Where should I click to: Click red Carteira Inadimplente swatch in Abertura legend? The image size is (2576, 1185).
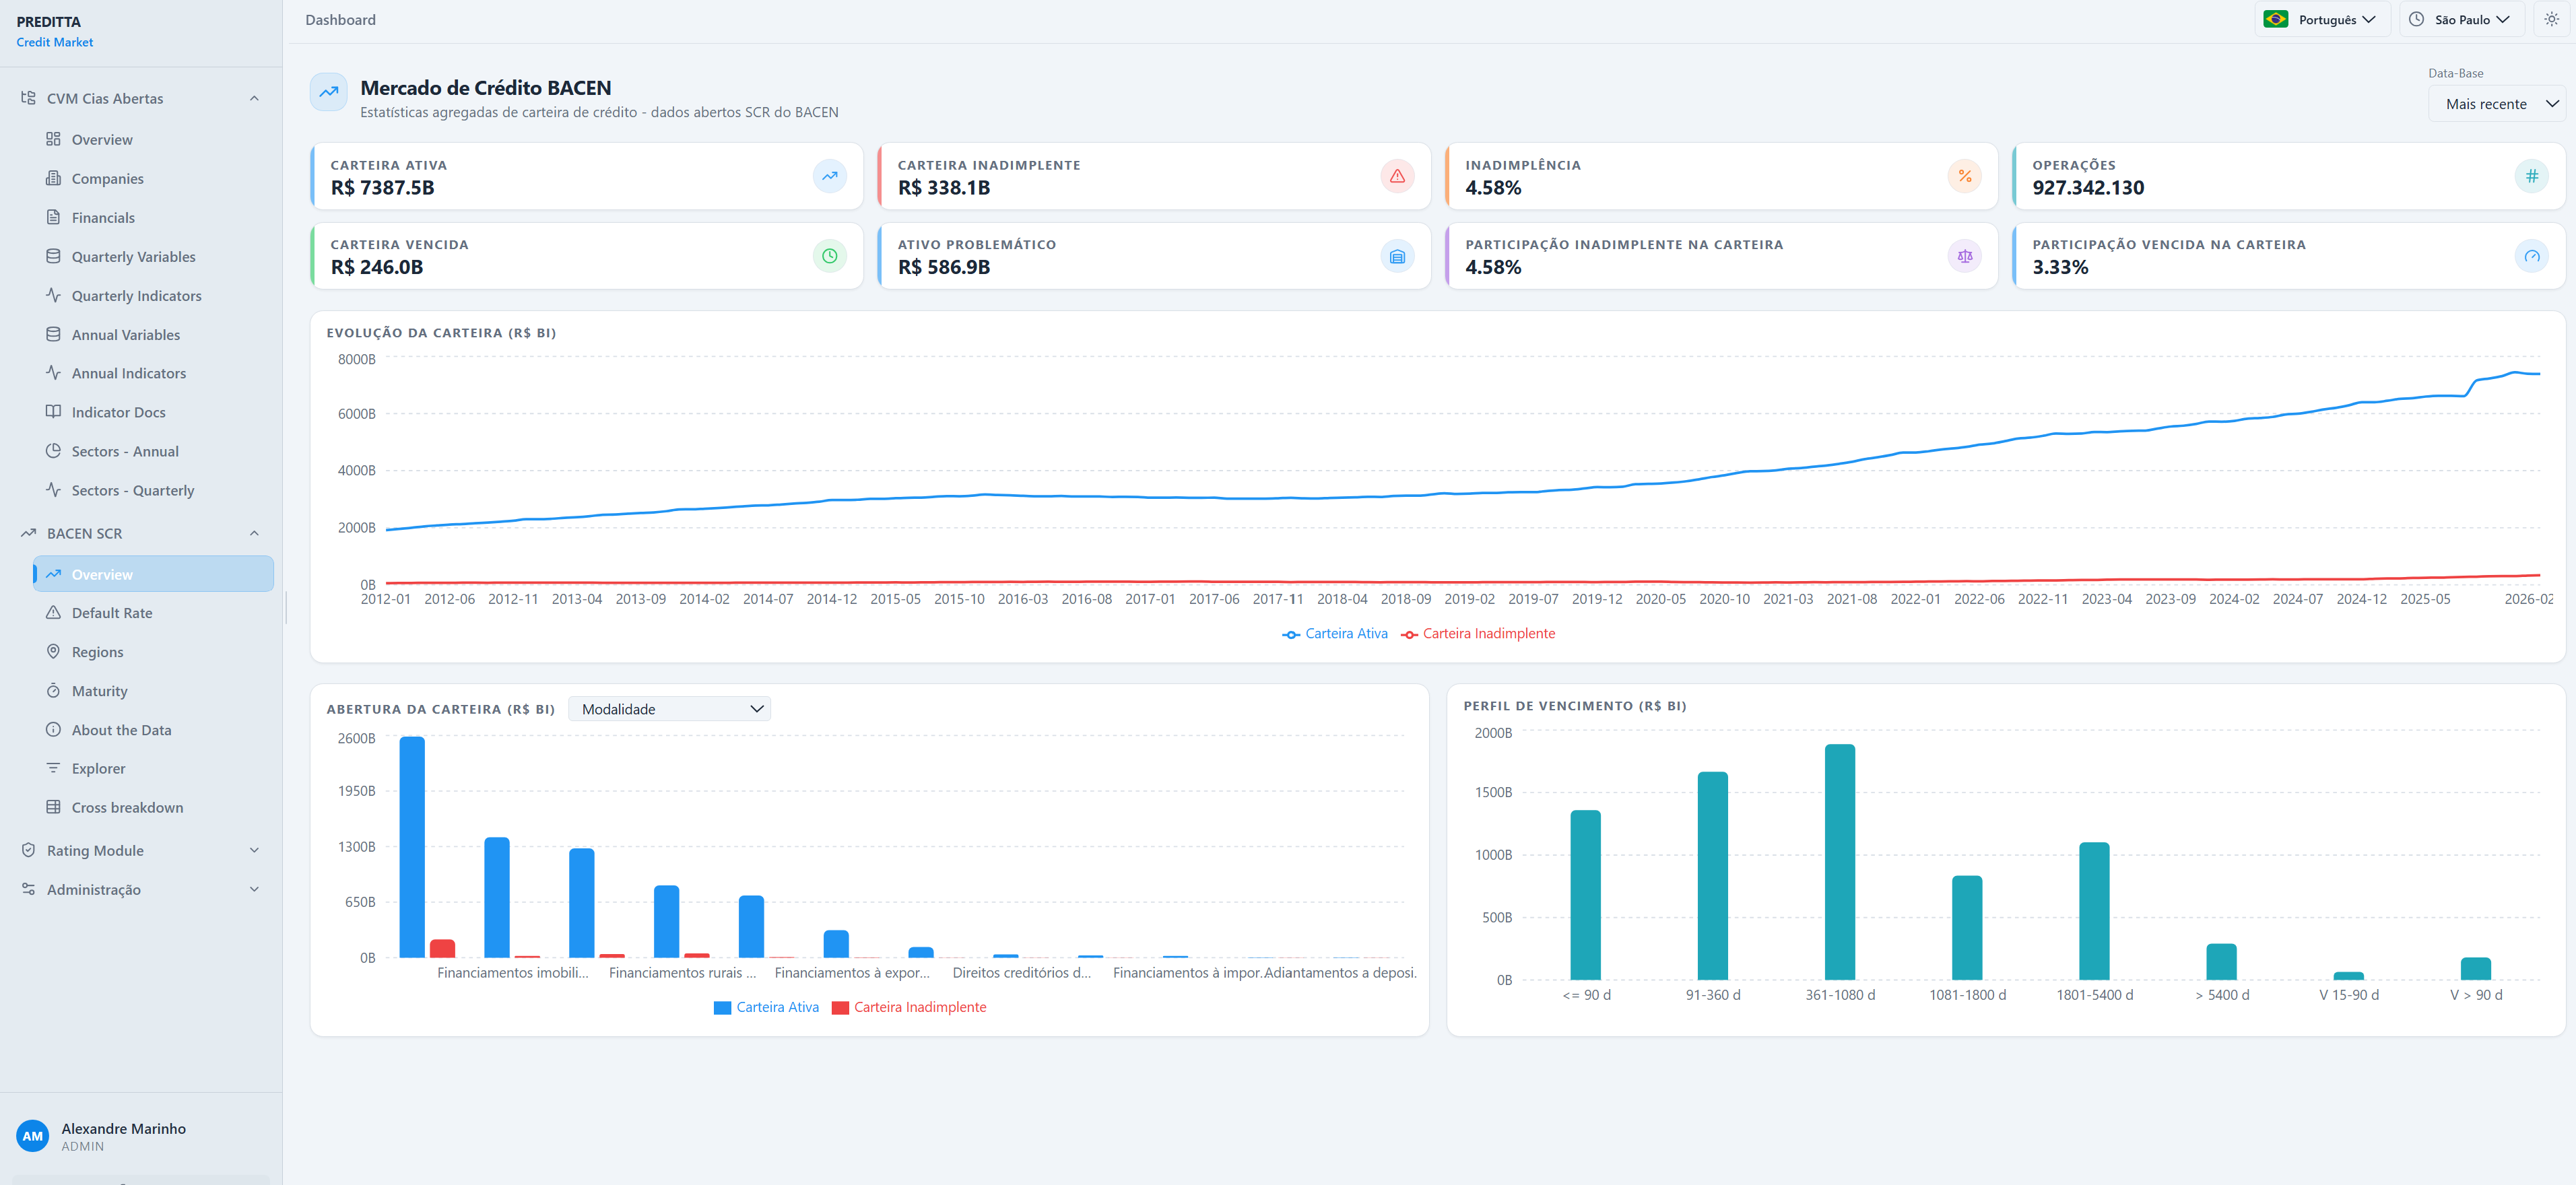point(840,1008)
